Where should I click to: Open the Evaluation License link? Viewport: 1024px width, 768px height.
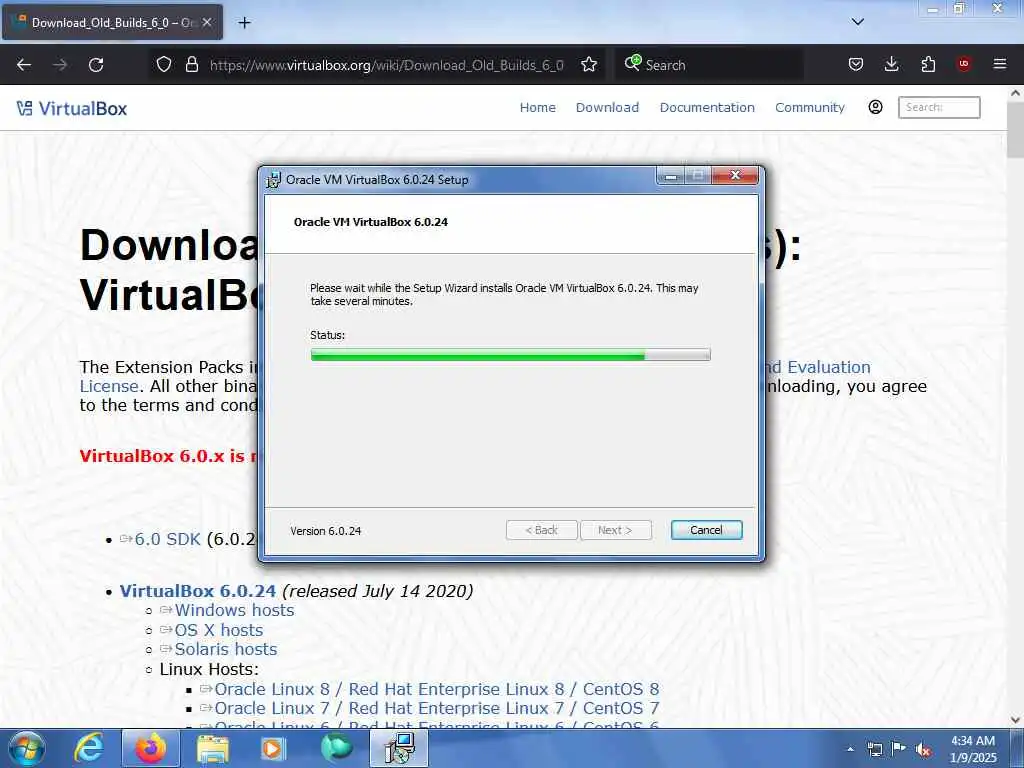point(829,367)
